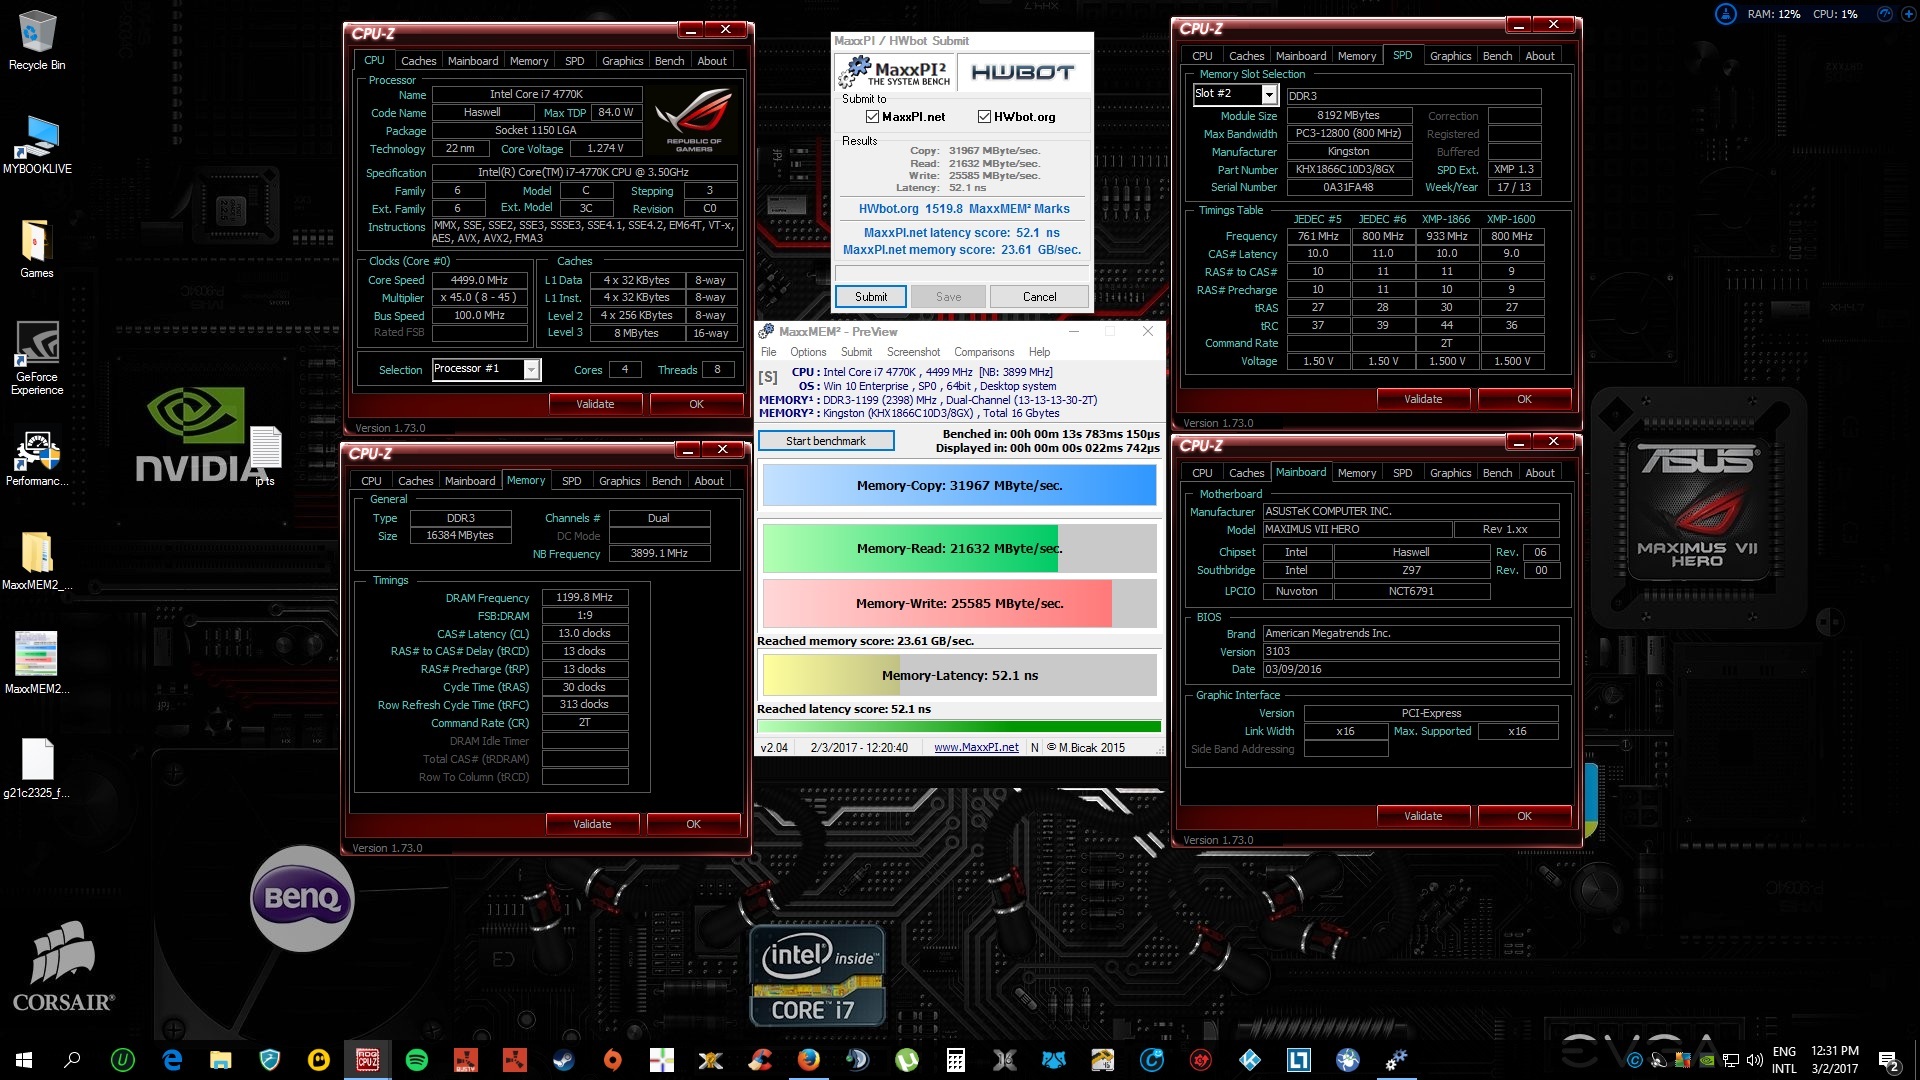Open File Explorer from the taskbar

click(x=221, y=1060)
